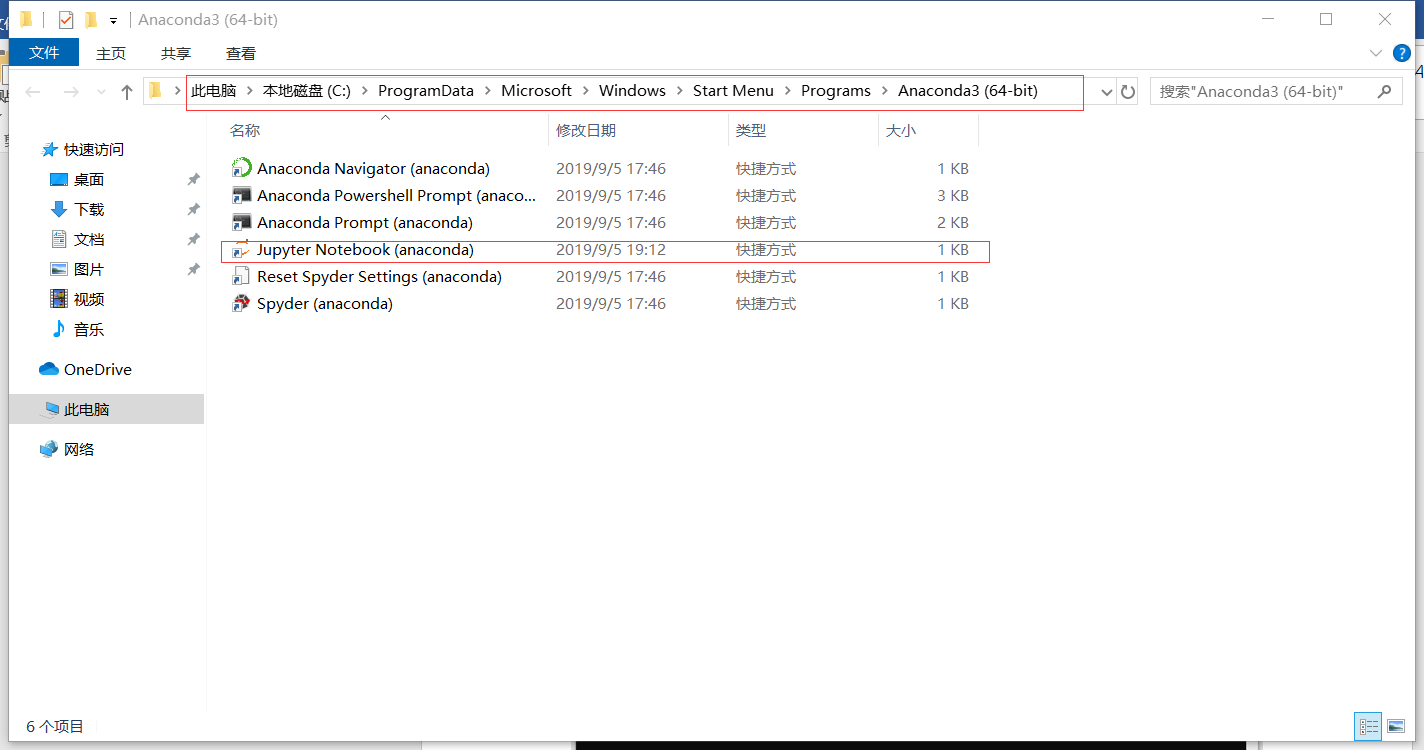The width and height of the screenshot is (1424, 750).
Task: Click the Jupyter Notebook shortcut icon
Action: click(x=241, y=249)
